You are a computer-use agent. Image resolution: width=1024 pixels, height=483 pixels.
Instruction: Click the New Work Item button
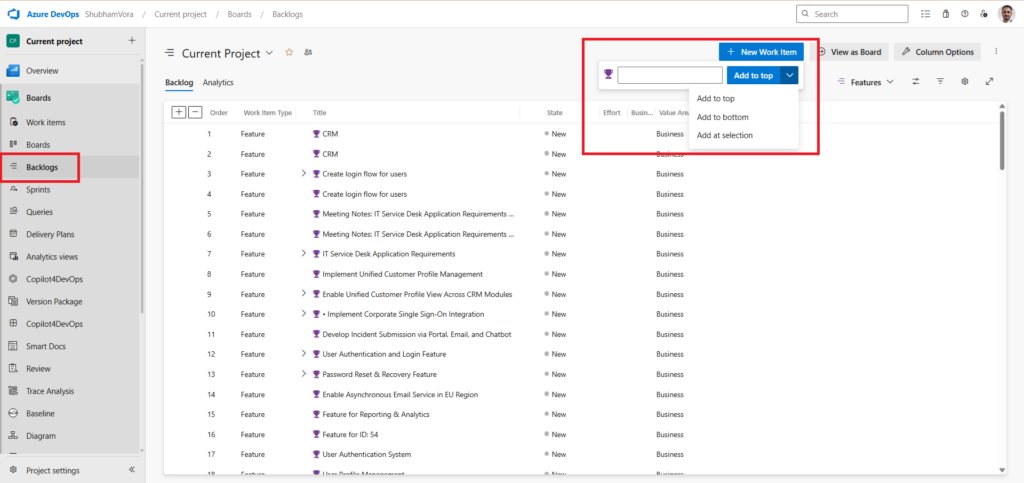pos(760,51)
